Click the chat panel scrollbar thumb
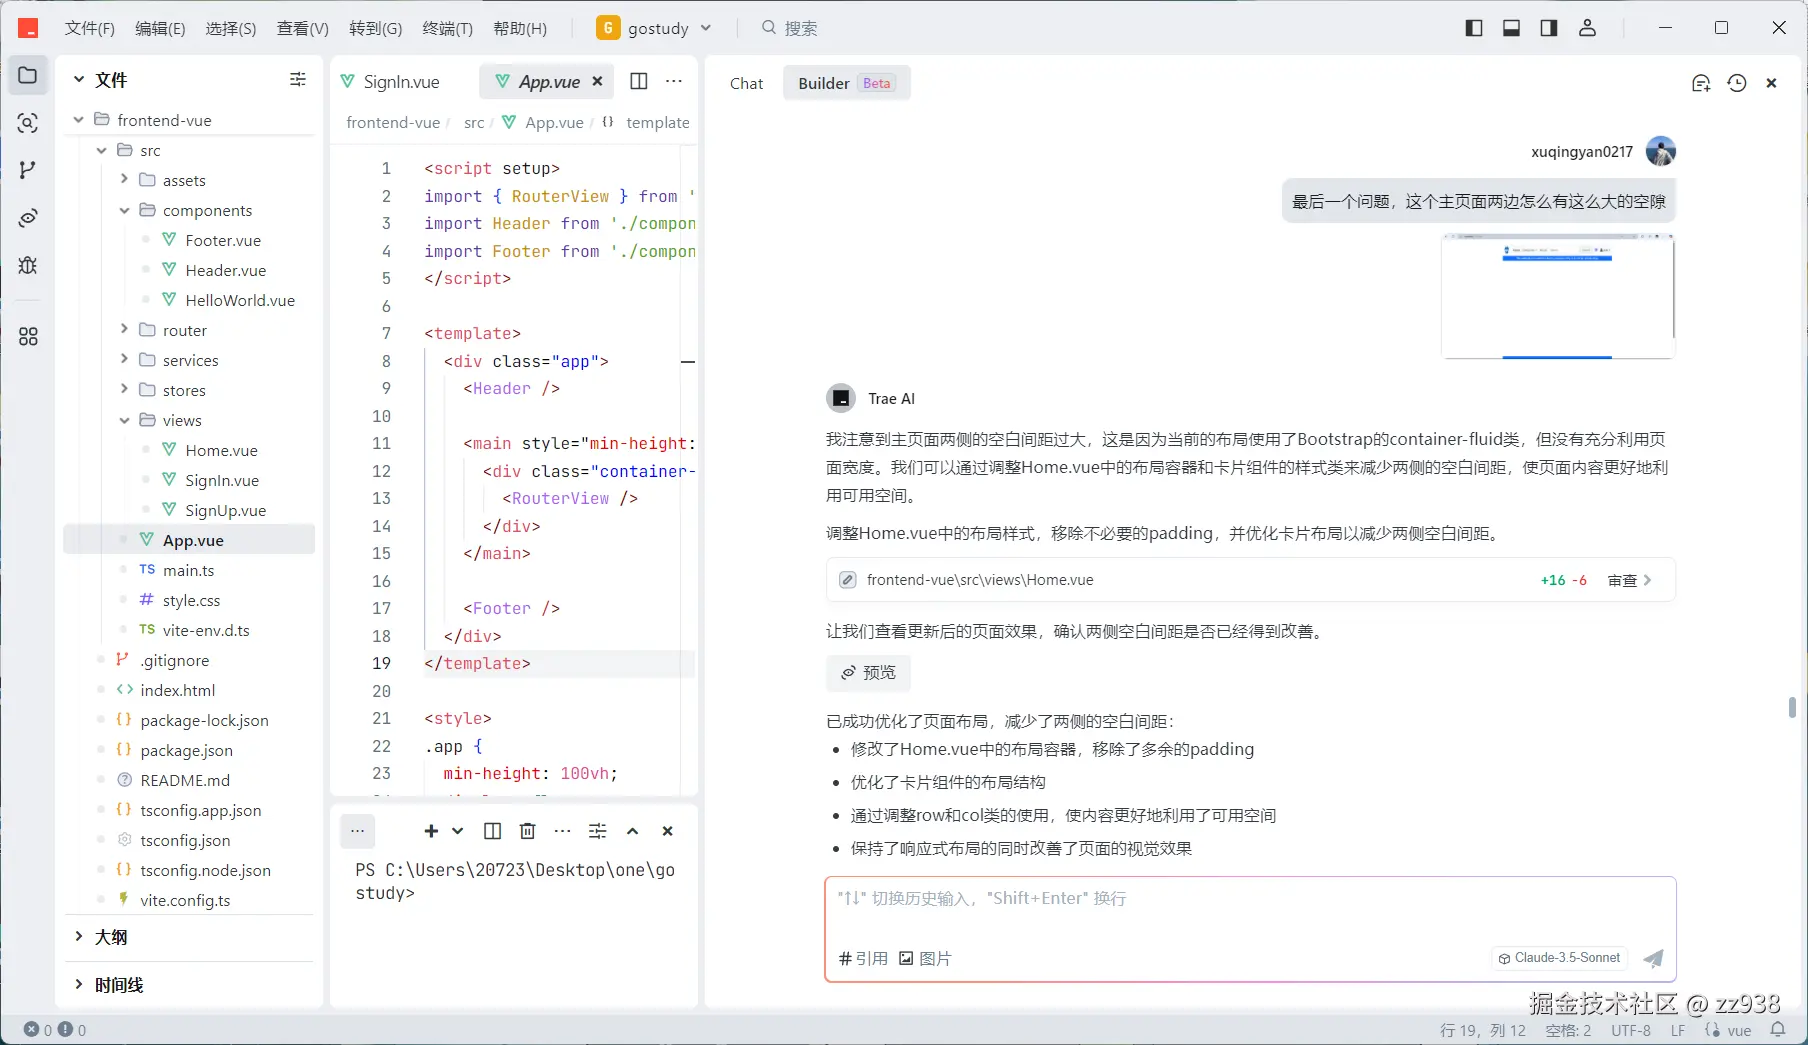The width and height of the screenshot is (1808, 1045). [x=1792, y=707]
